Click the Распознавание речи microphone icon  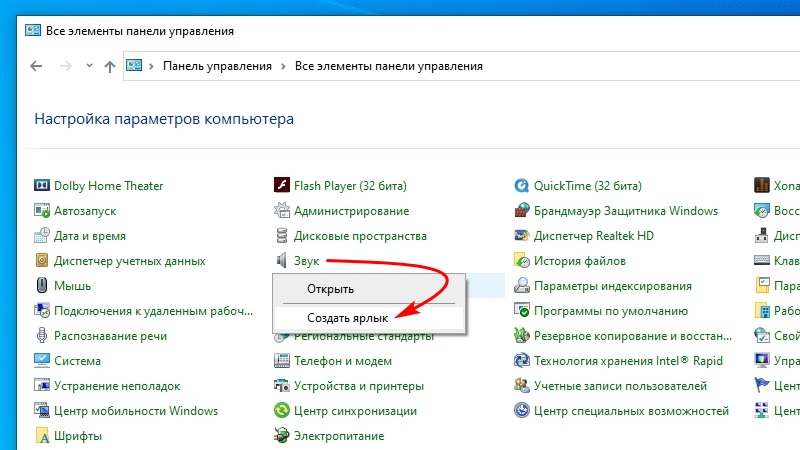(42, 335)
